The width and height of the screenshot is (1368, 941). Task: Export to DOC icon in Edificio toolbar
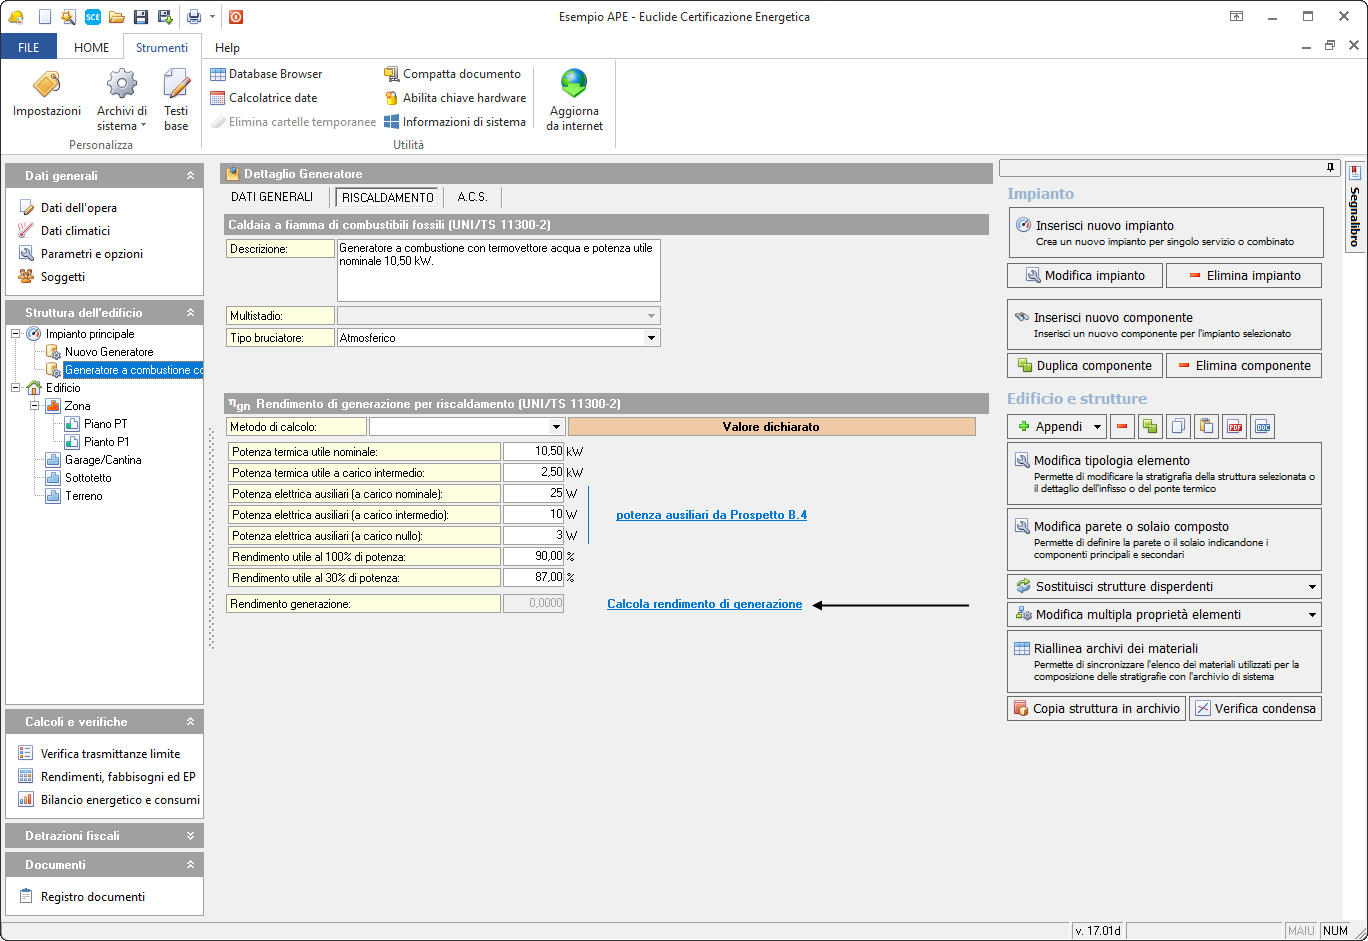pos(1262,427)
